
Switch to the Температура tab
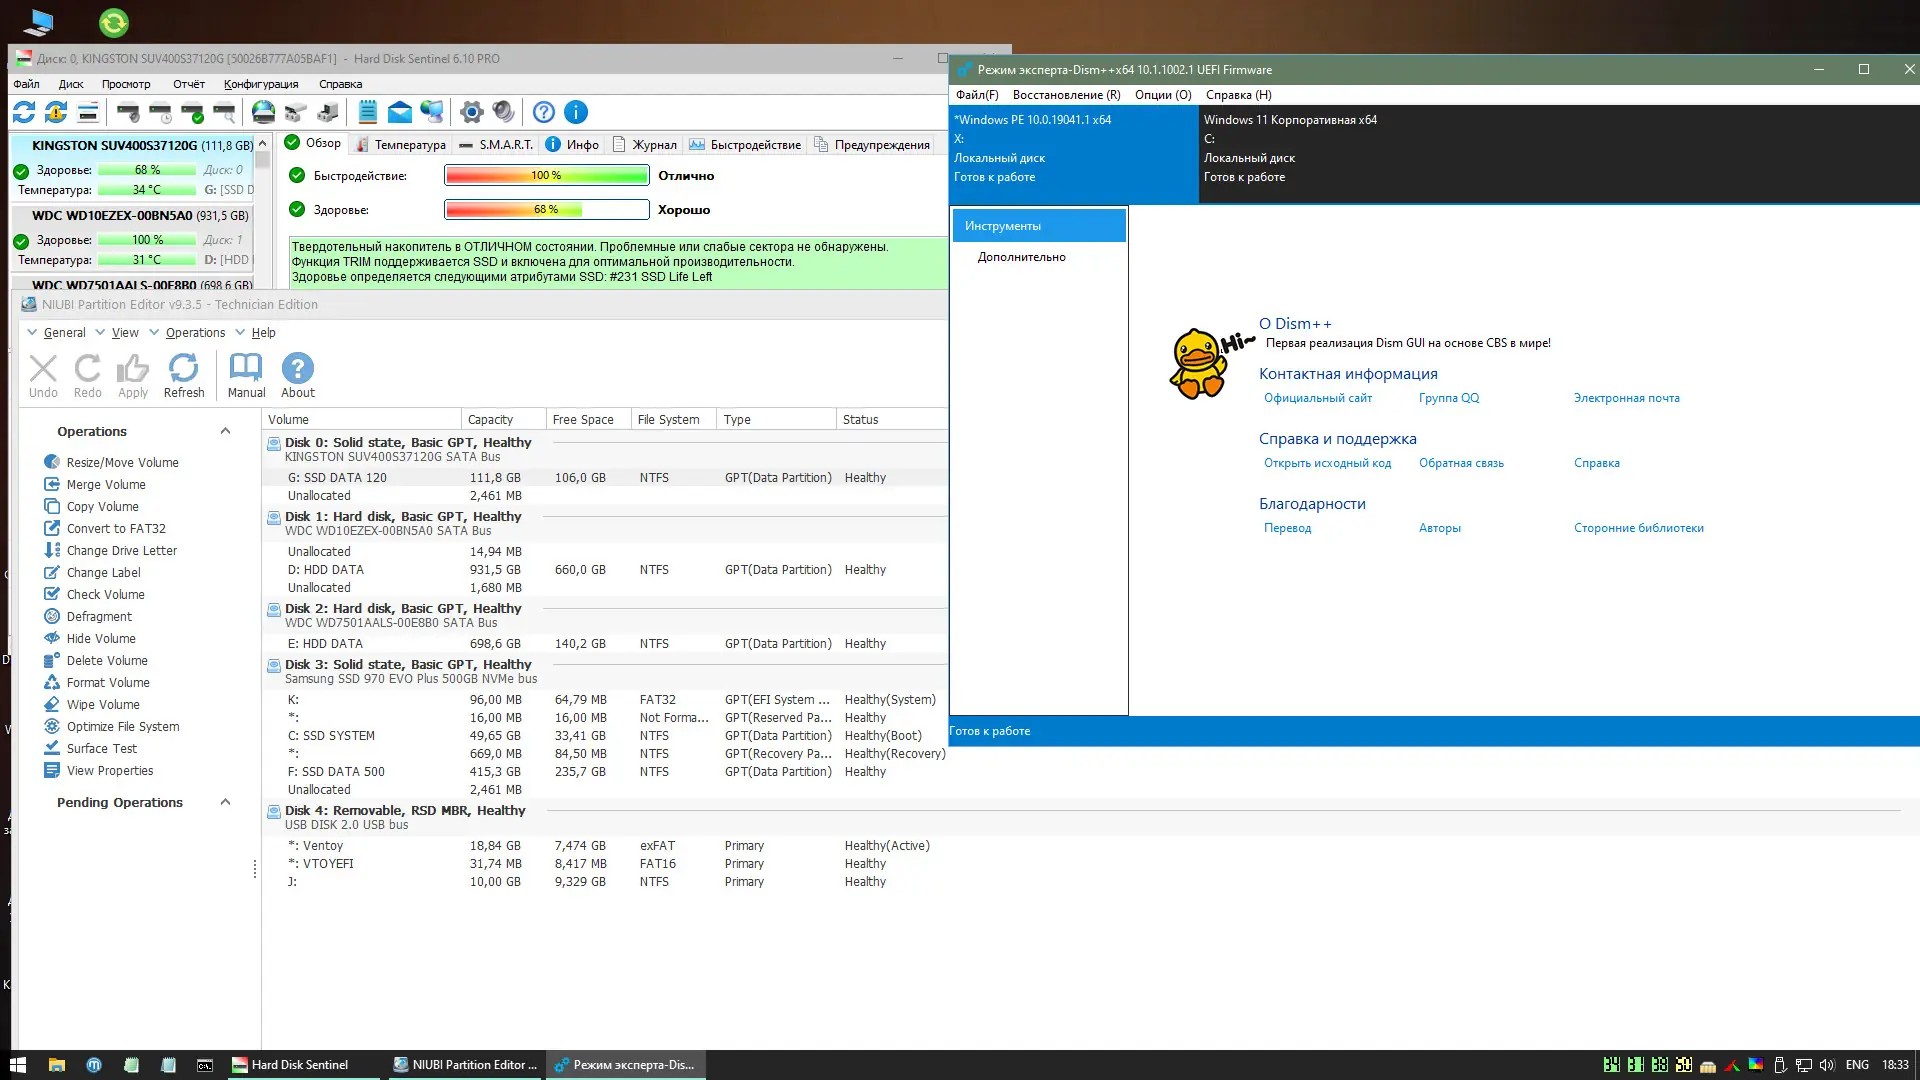click(401, 144)
